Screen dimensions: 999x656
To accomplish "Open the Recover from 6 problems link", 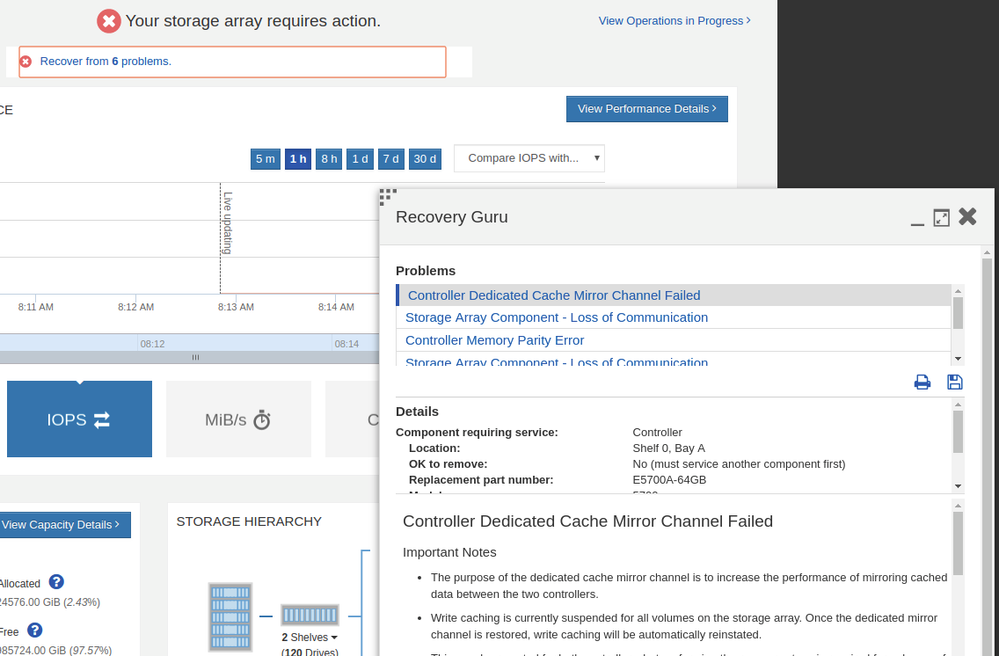I will [105, 61].
